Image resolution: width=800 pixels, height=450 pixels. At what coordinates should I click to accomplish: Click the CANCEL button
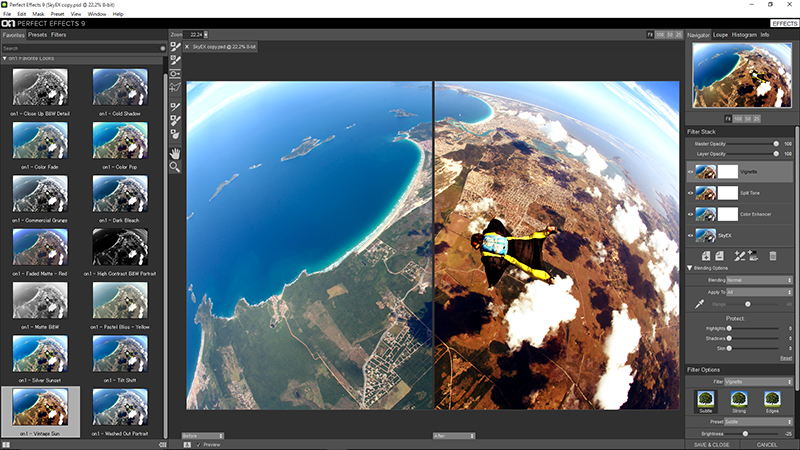coord(767,445)
